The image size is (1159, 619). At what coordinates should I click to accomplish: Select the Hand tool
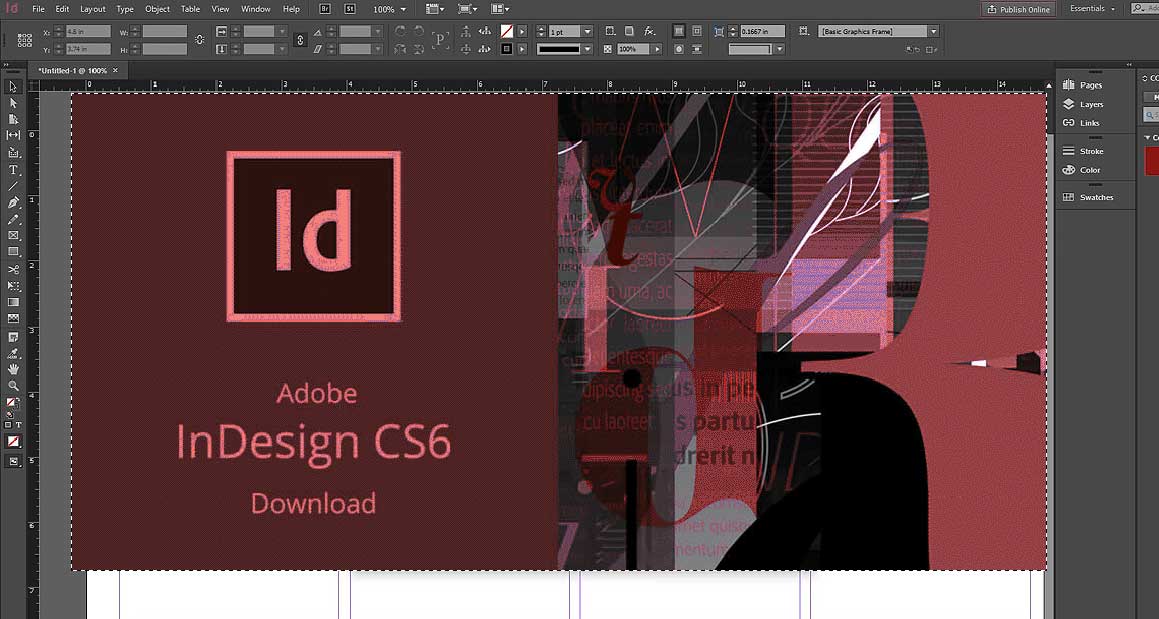click(x=13, y=369)
